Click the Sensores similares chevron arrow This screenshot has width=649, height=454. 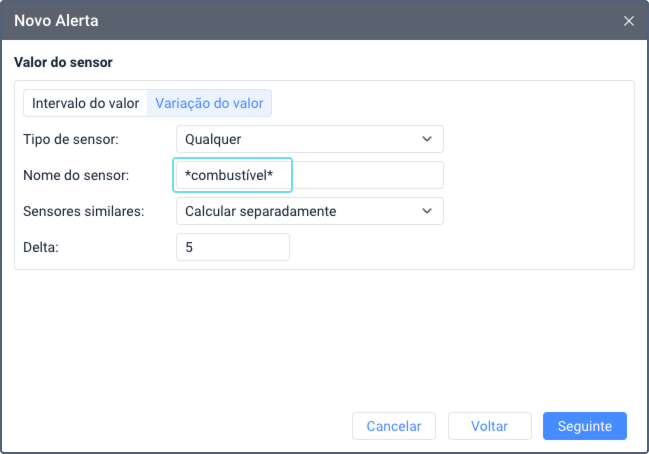pos(427,211)
